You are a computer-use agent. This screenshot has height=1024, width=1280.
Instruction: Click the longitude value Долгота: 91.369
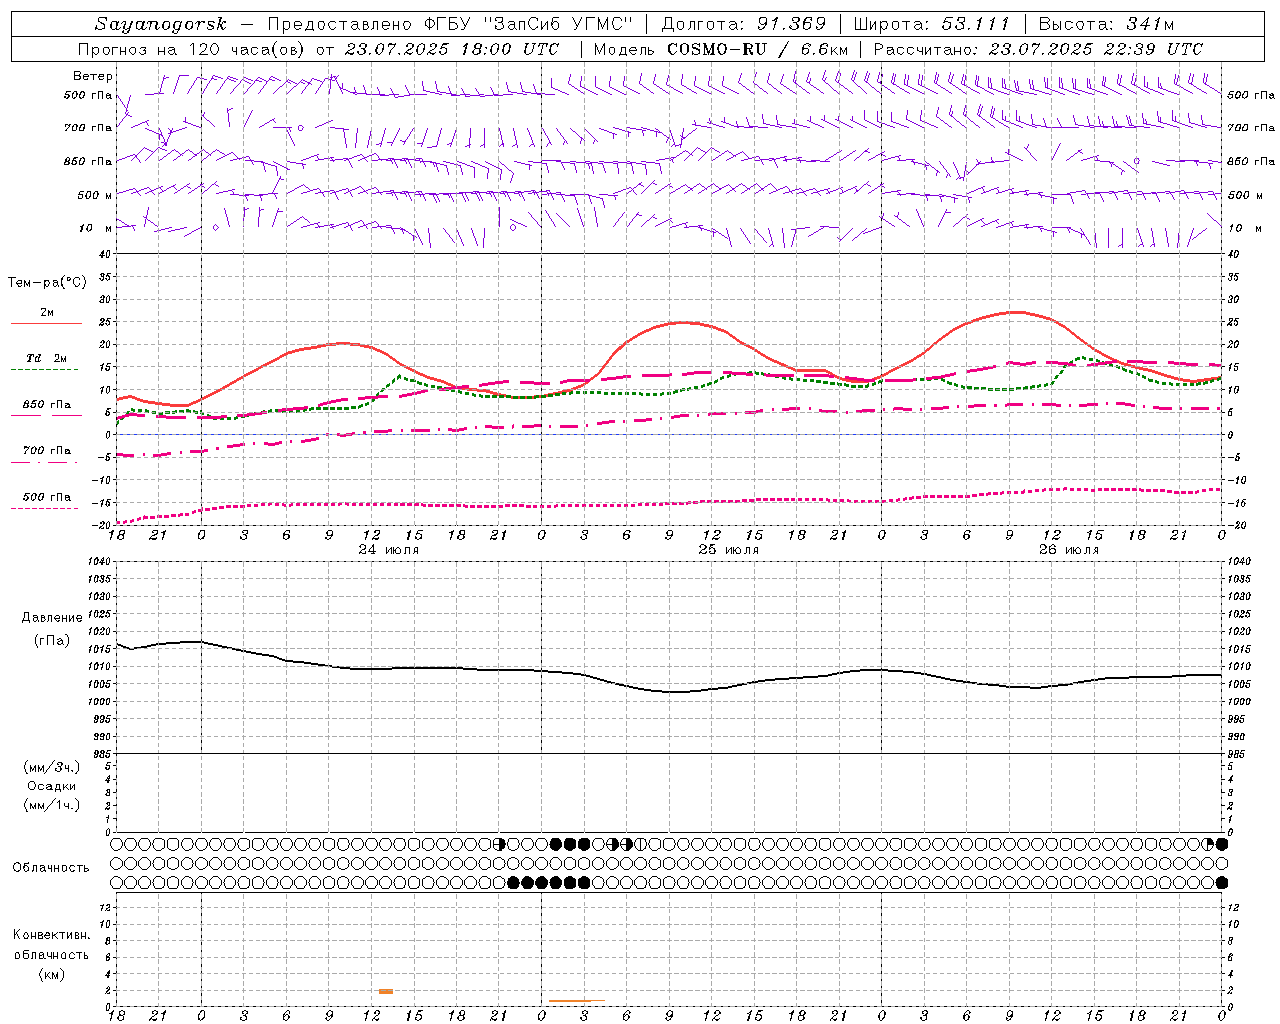(744, 24)
